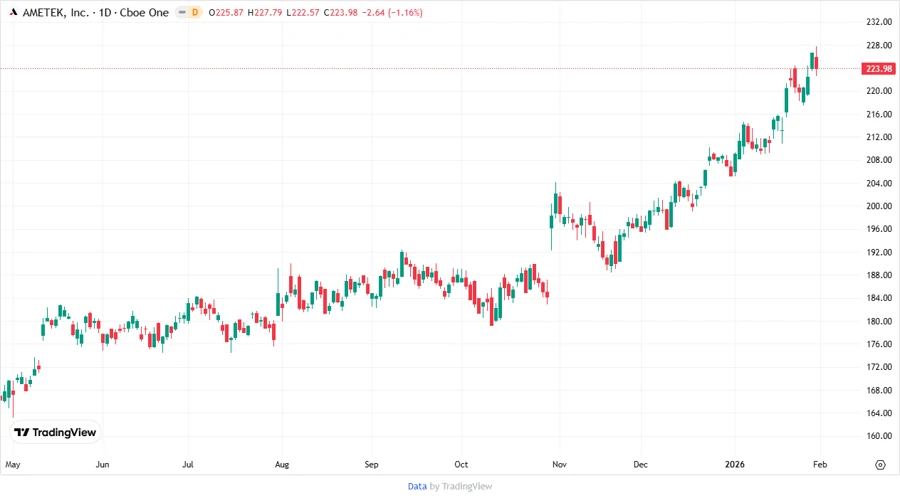
Task: Click the 164.00 price axis label
Action: click(879, 413)
